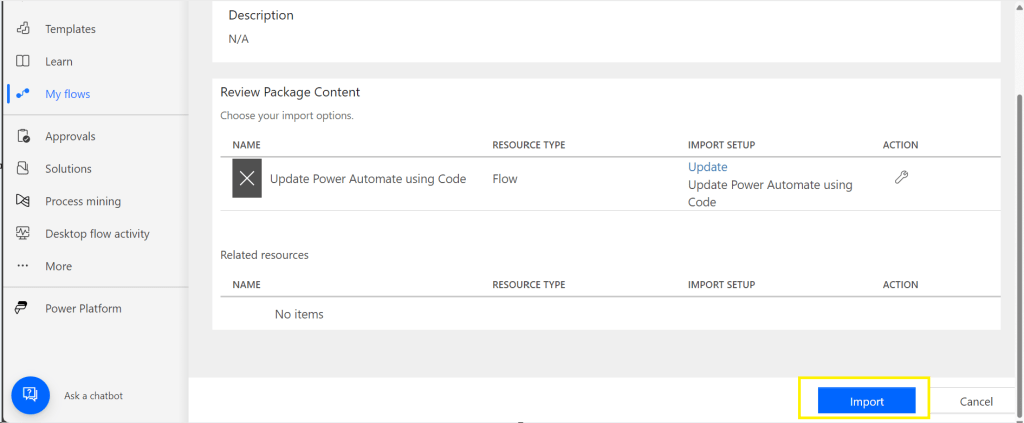Viewport: 1024px width, 423px height.
Task: Click the Solutions icon in sidebar
Action: click(23, 169)
